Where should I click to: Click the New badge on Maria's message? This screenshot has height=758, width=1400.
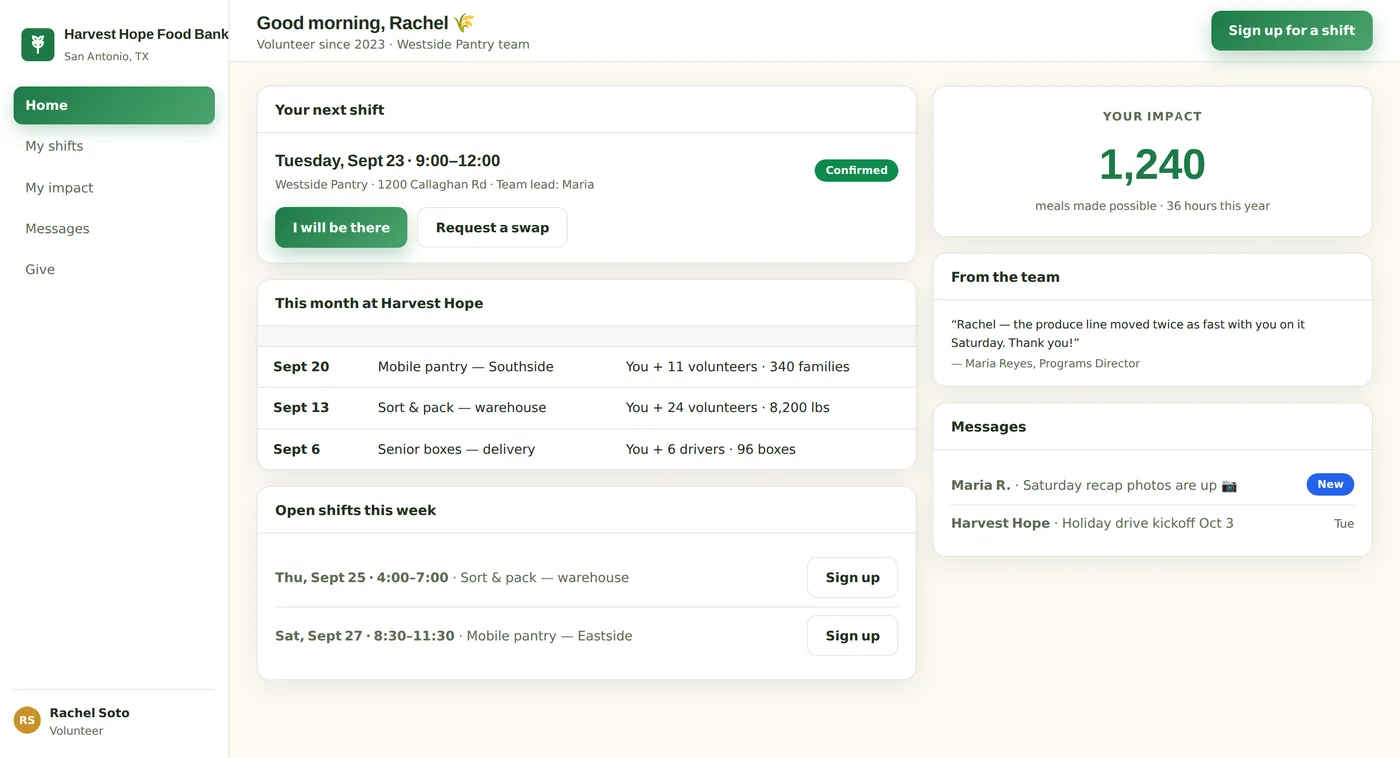(x=1330, y=484)
